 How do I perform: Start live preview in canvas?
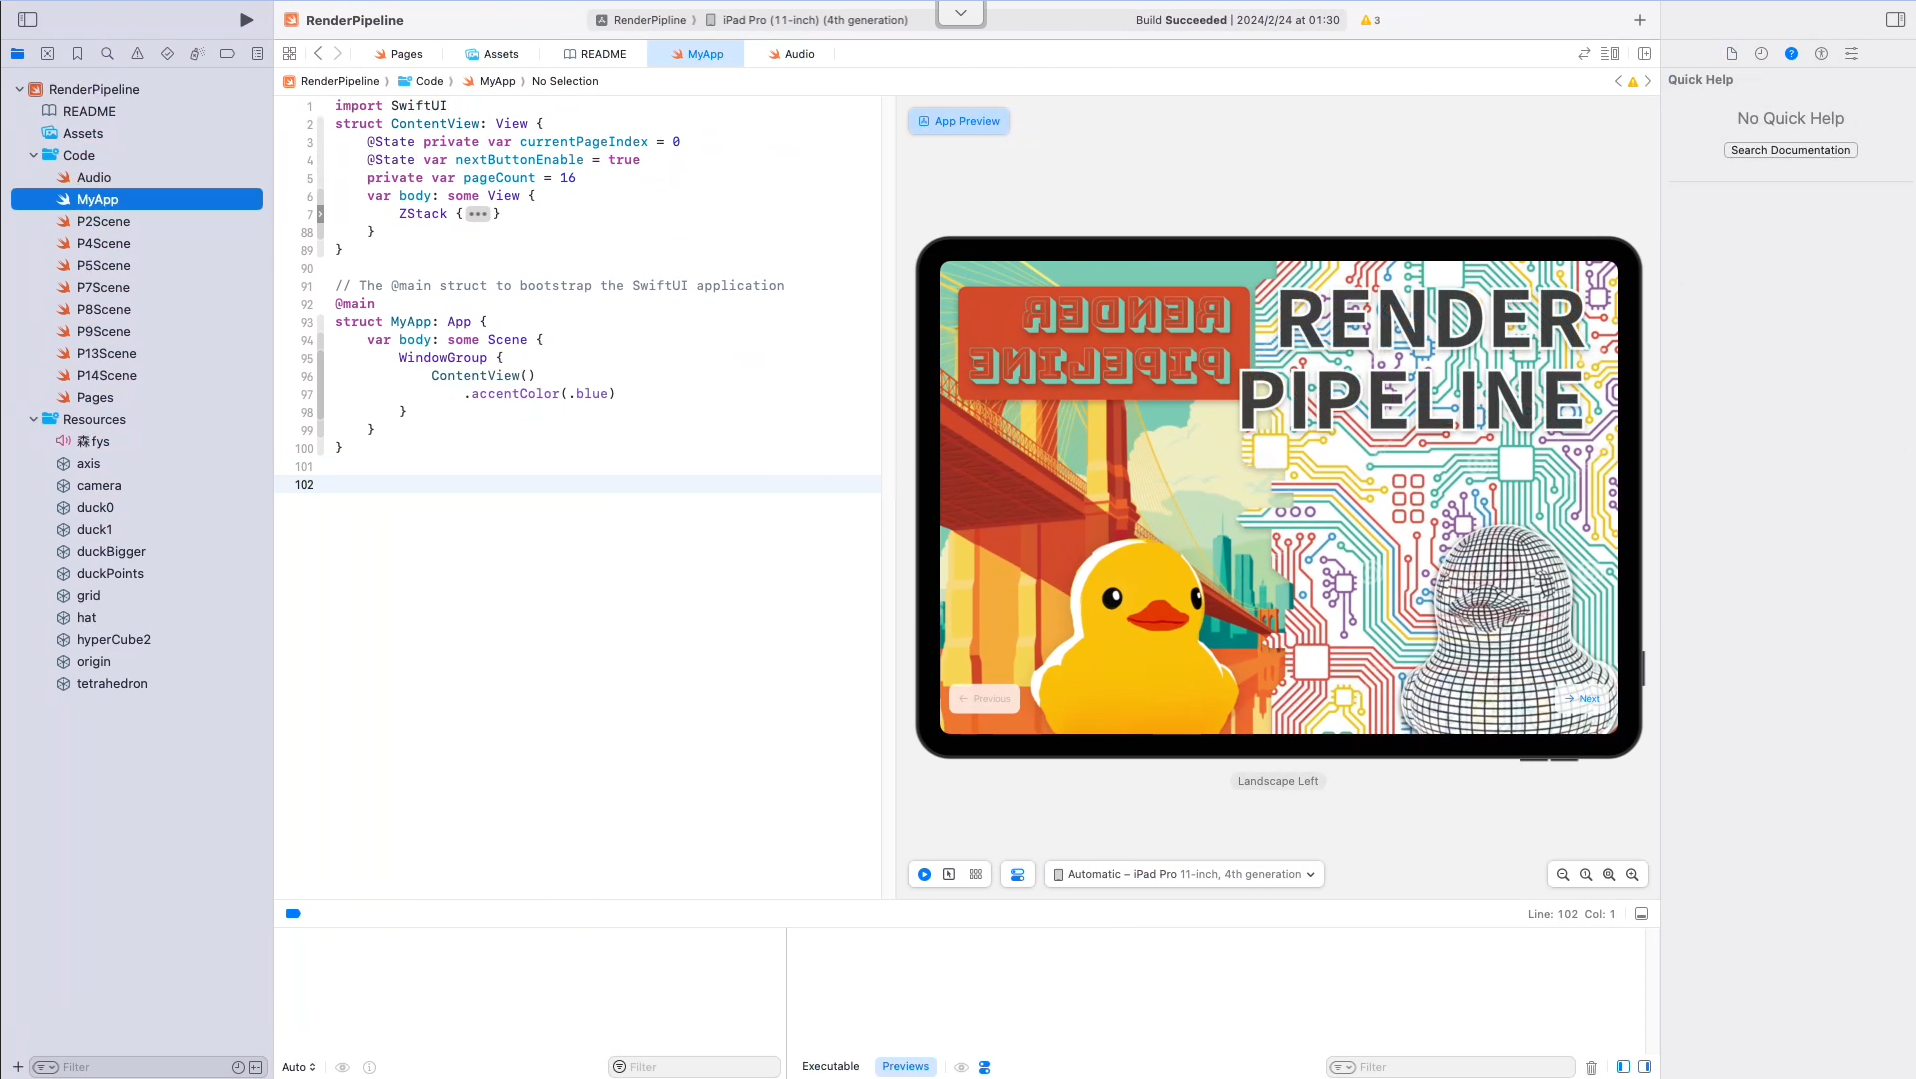coord(924,874)
